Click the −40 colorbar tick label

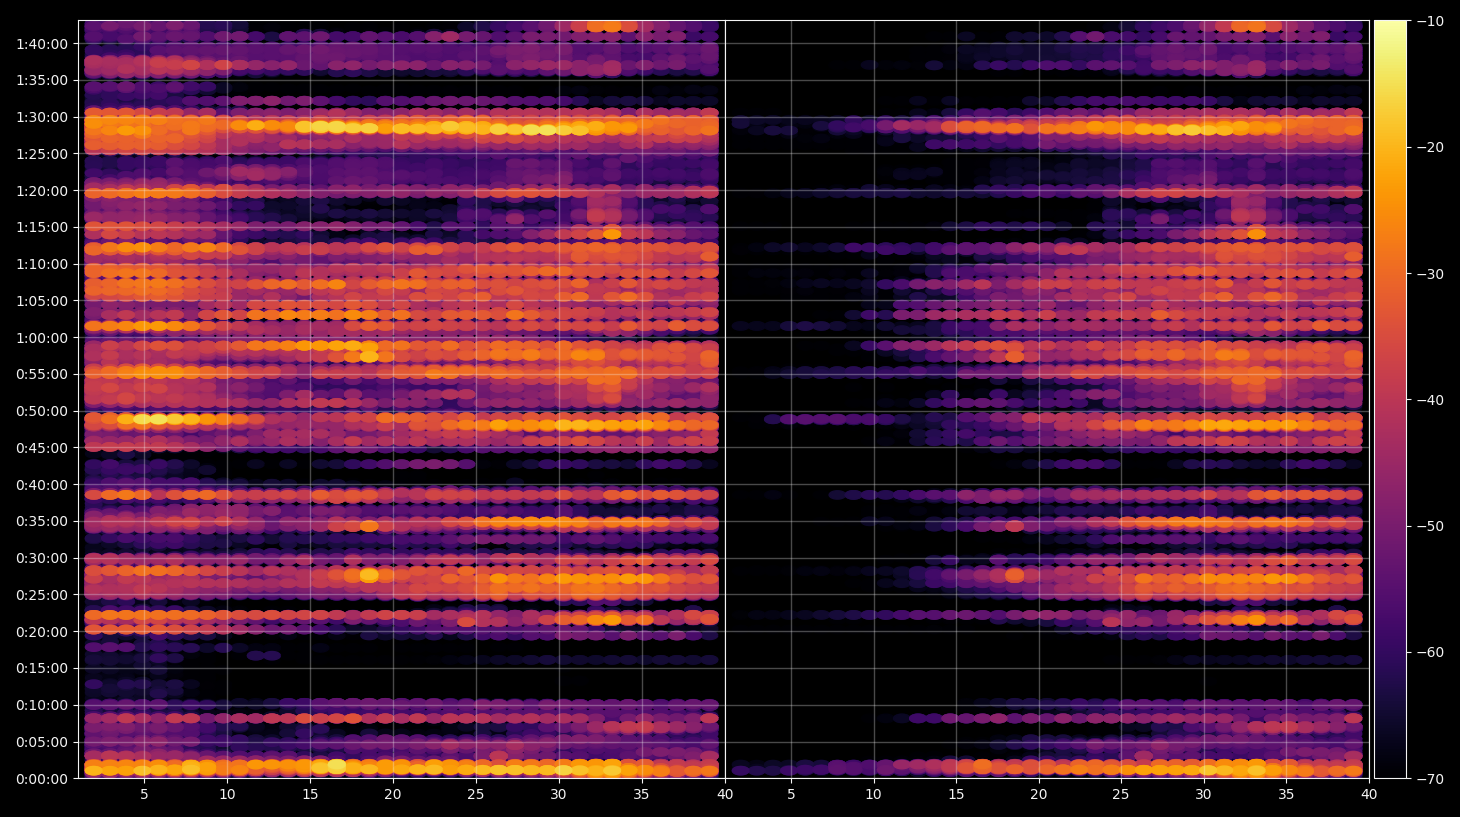1431,400
